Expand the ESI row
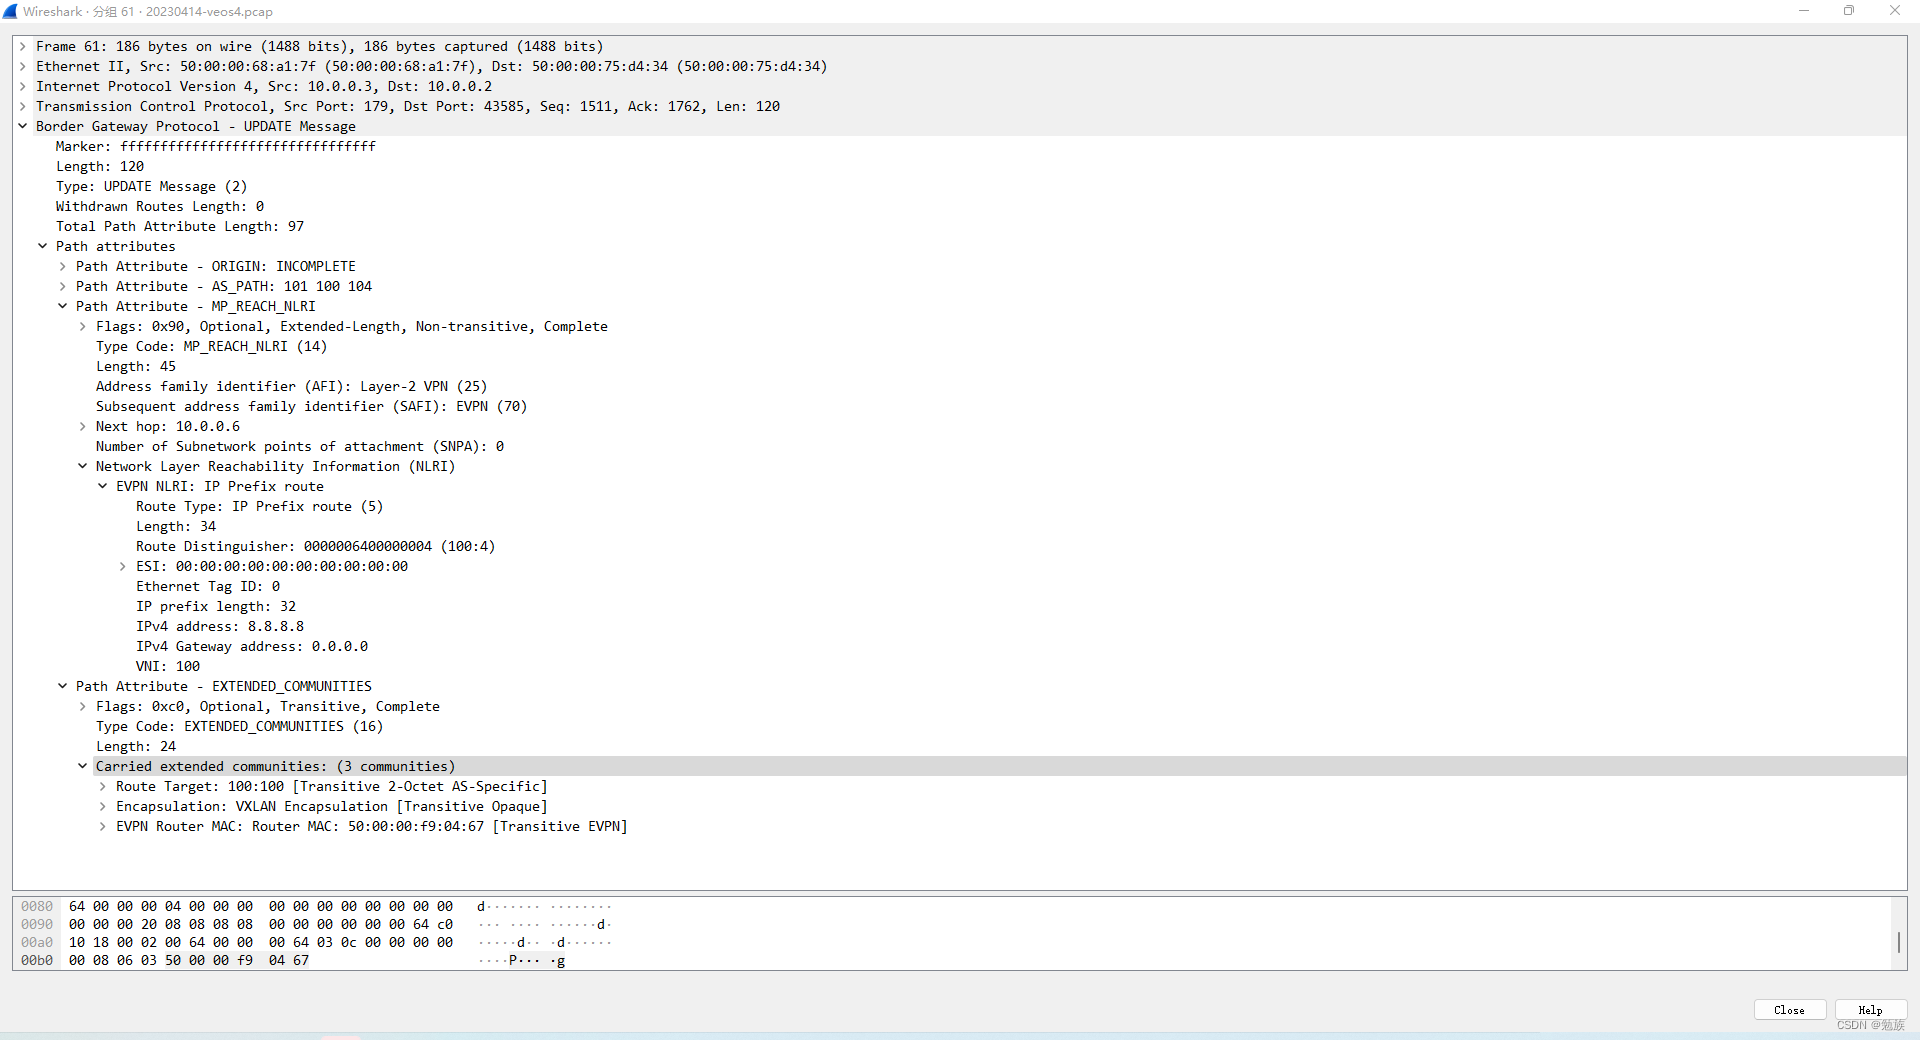Image resolution: width=1920 pixels, height=1040 pixels. click(x=122, y=566)
